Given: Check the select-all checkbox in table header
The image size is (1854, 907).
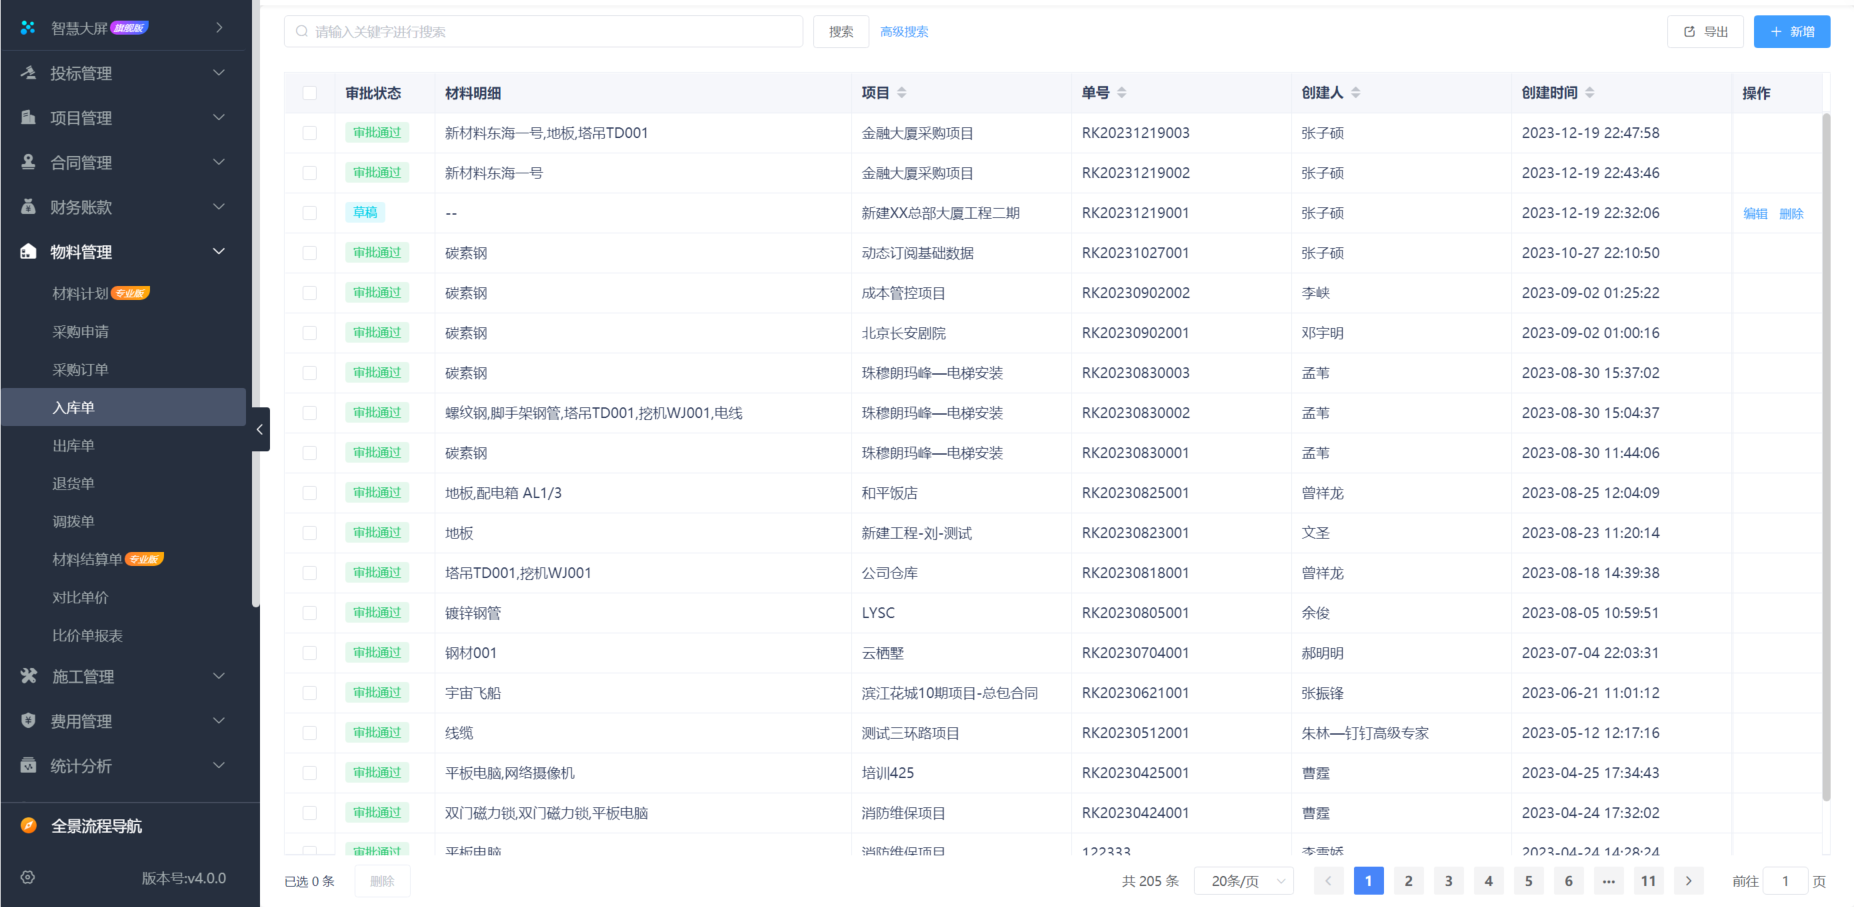Looking at the screenshot, I should point(309,92).
